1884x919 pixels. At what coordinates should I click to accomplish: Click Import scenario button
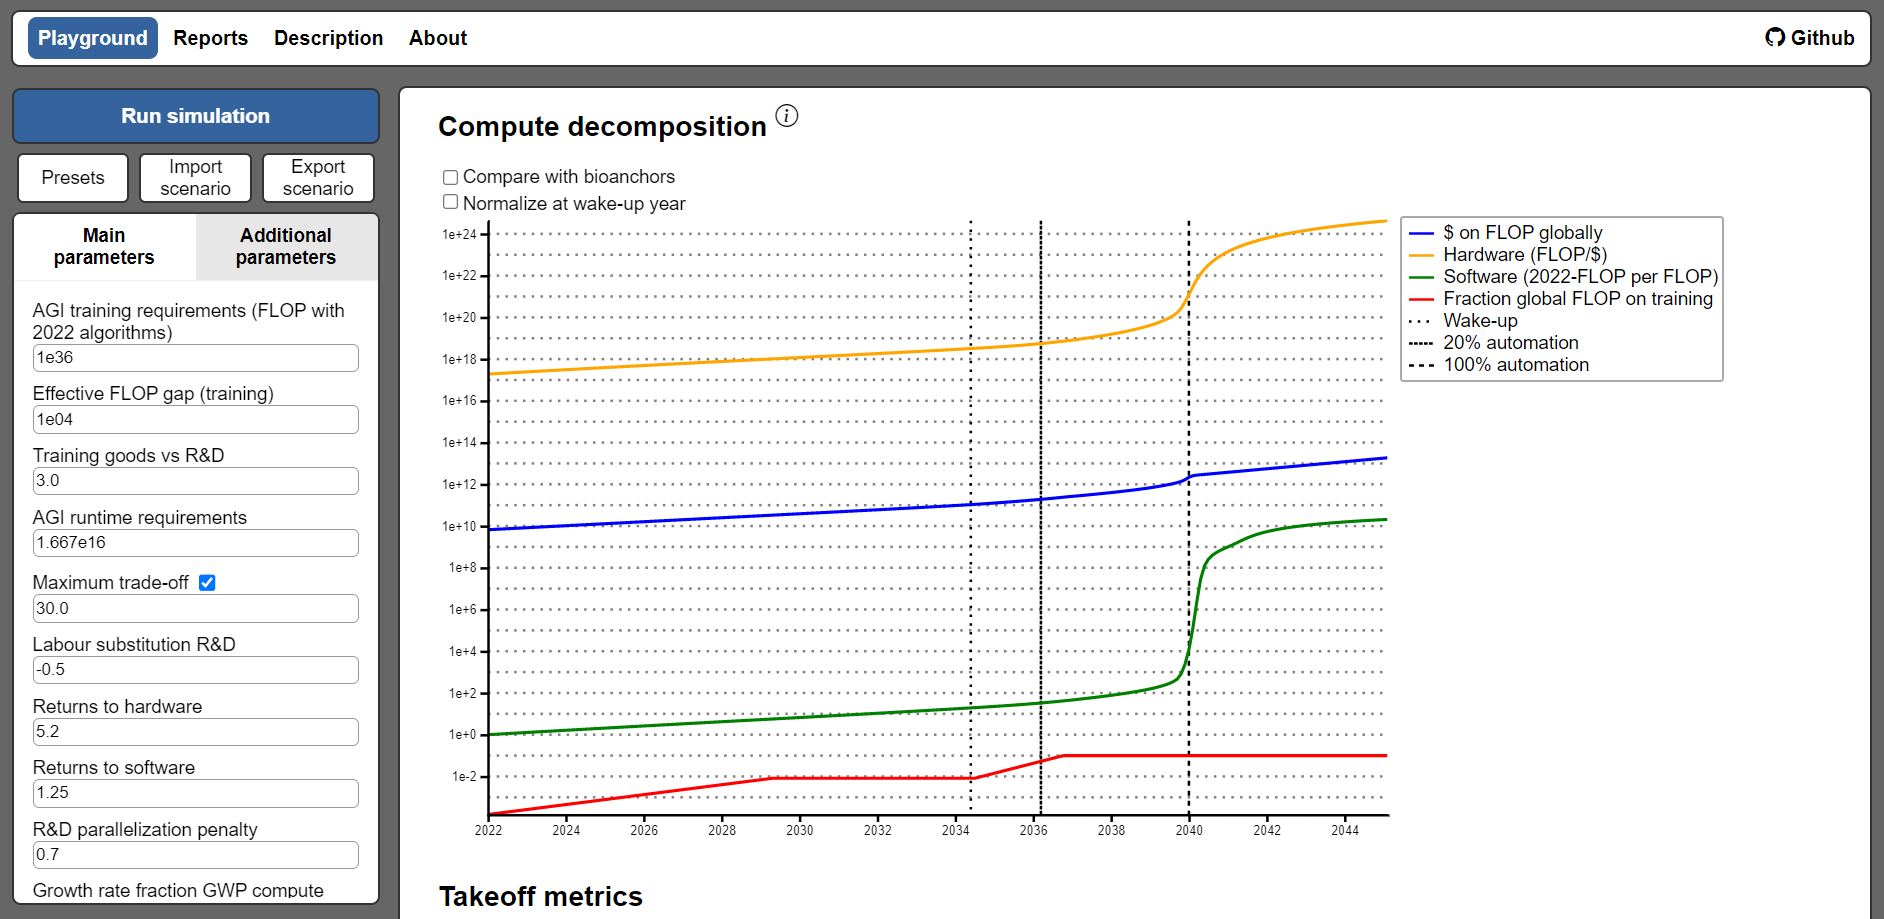click(x=195, y=178)
